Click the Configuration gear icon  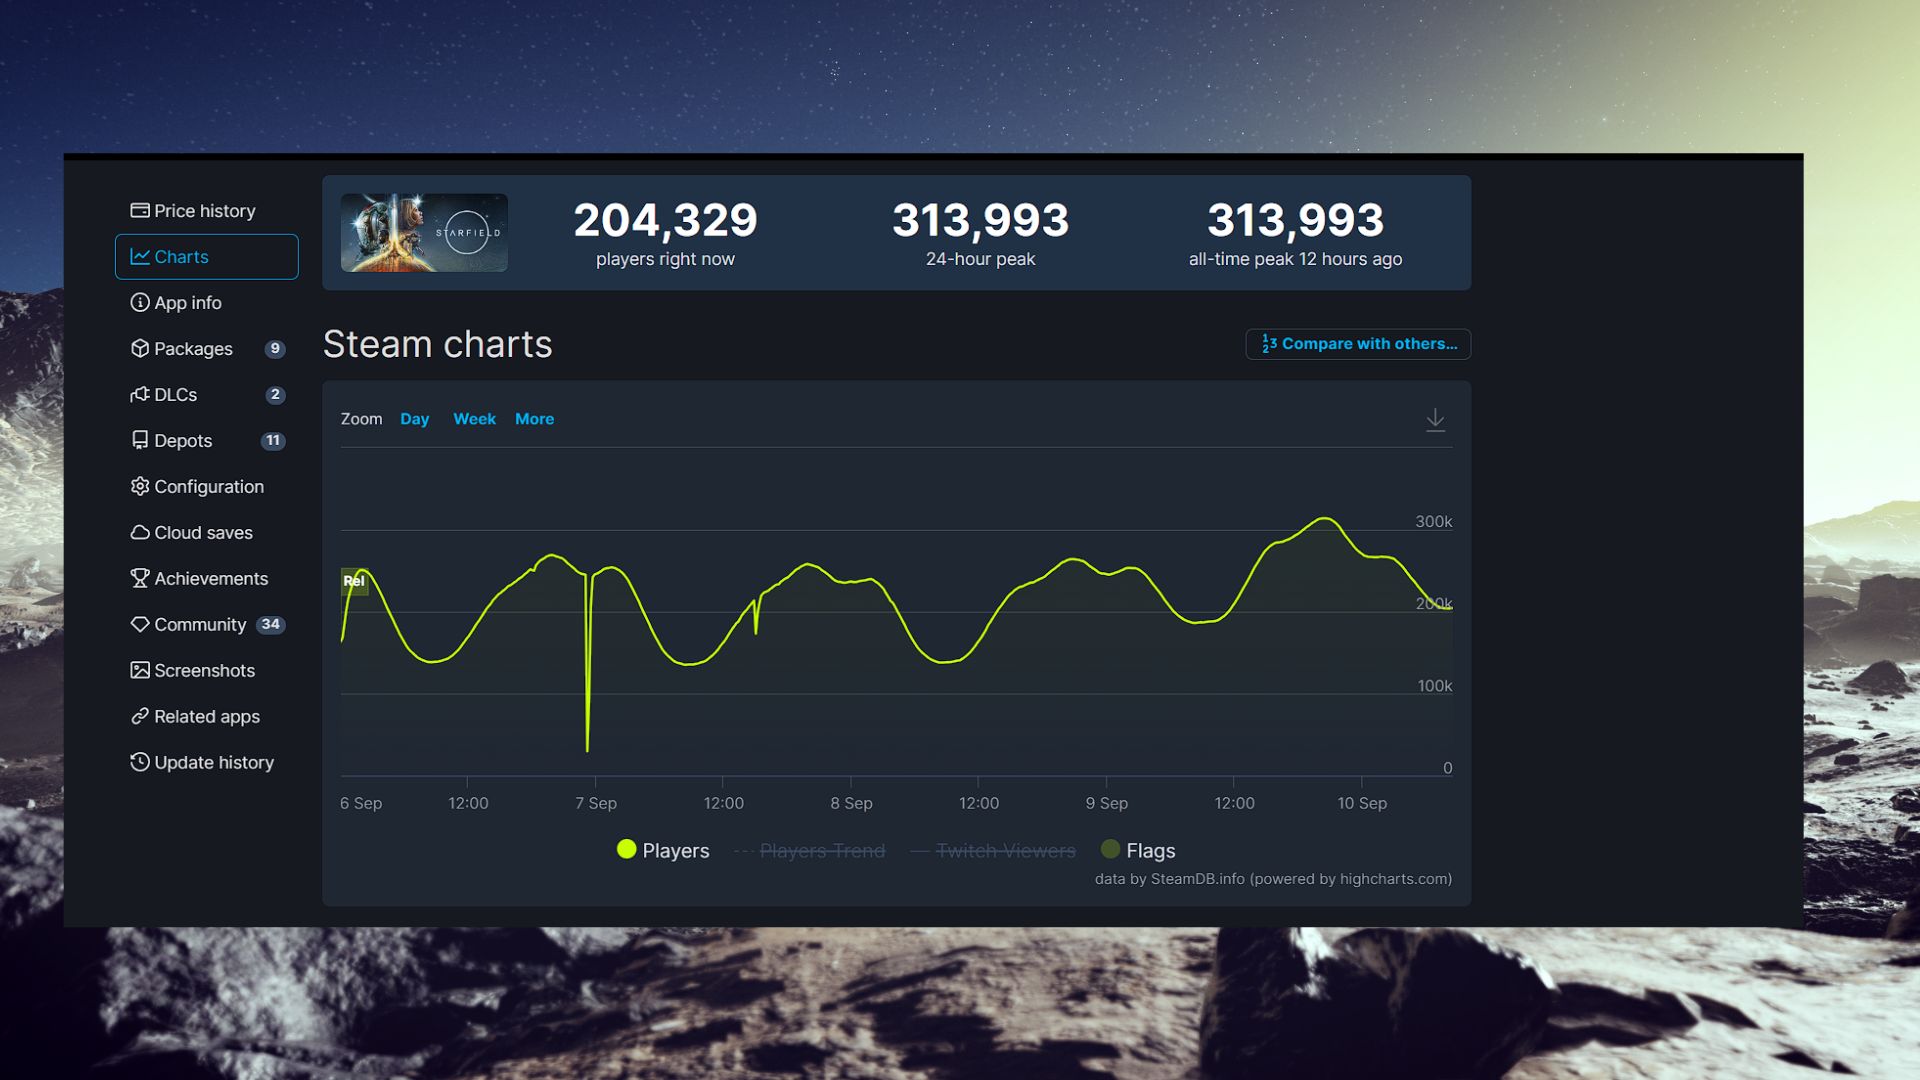point(140,486)
